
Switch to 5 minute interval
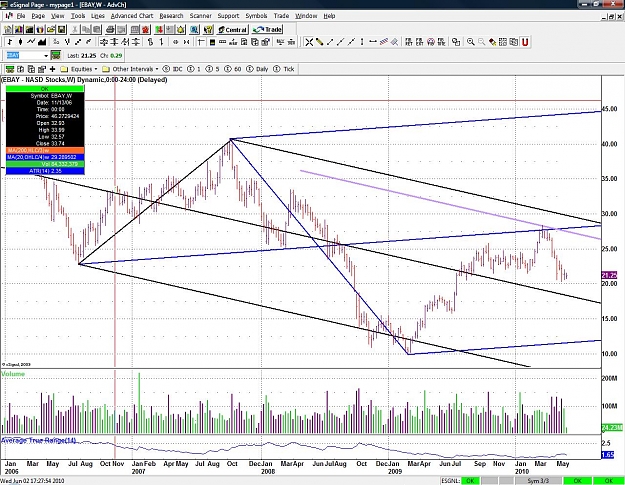pos(212,69)
